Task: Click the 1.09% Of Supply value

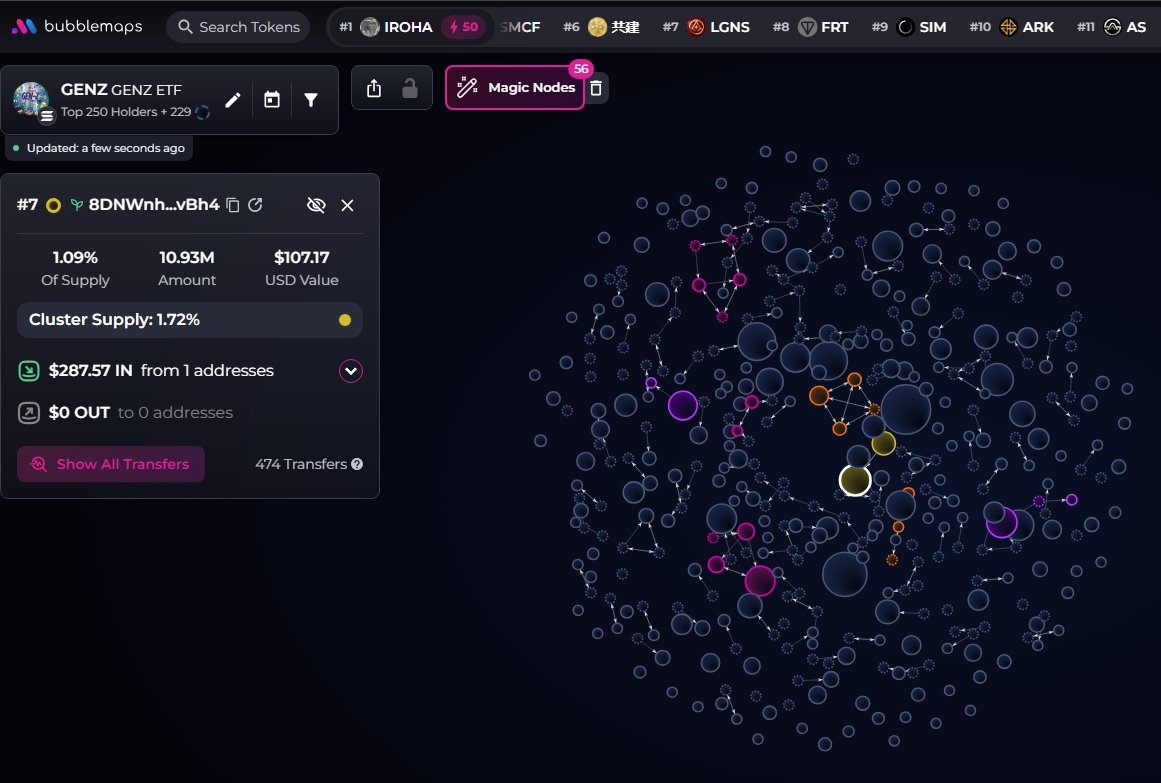Action: coord(75,258)
